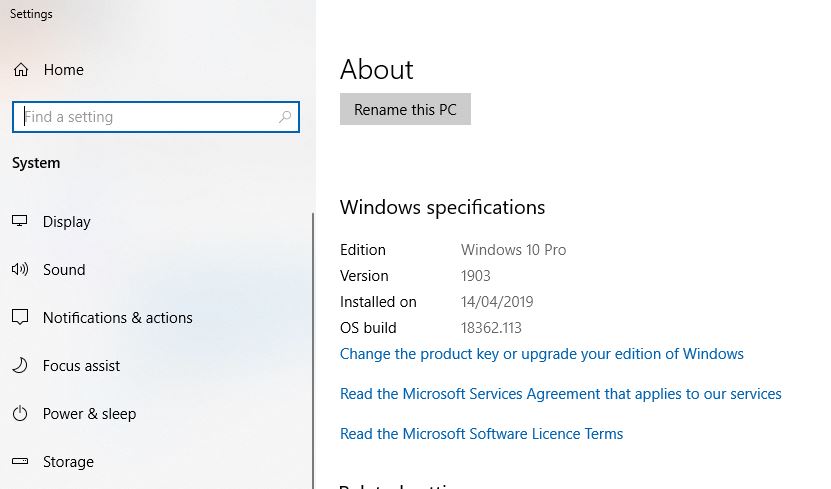
Task: Click the System section heading
Action: click(x=36, y=163)
